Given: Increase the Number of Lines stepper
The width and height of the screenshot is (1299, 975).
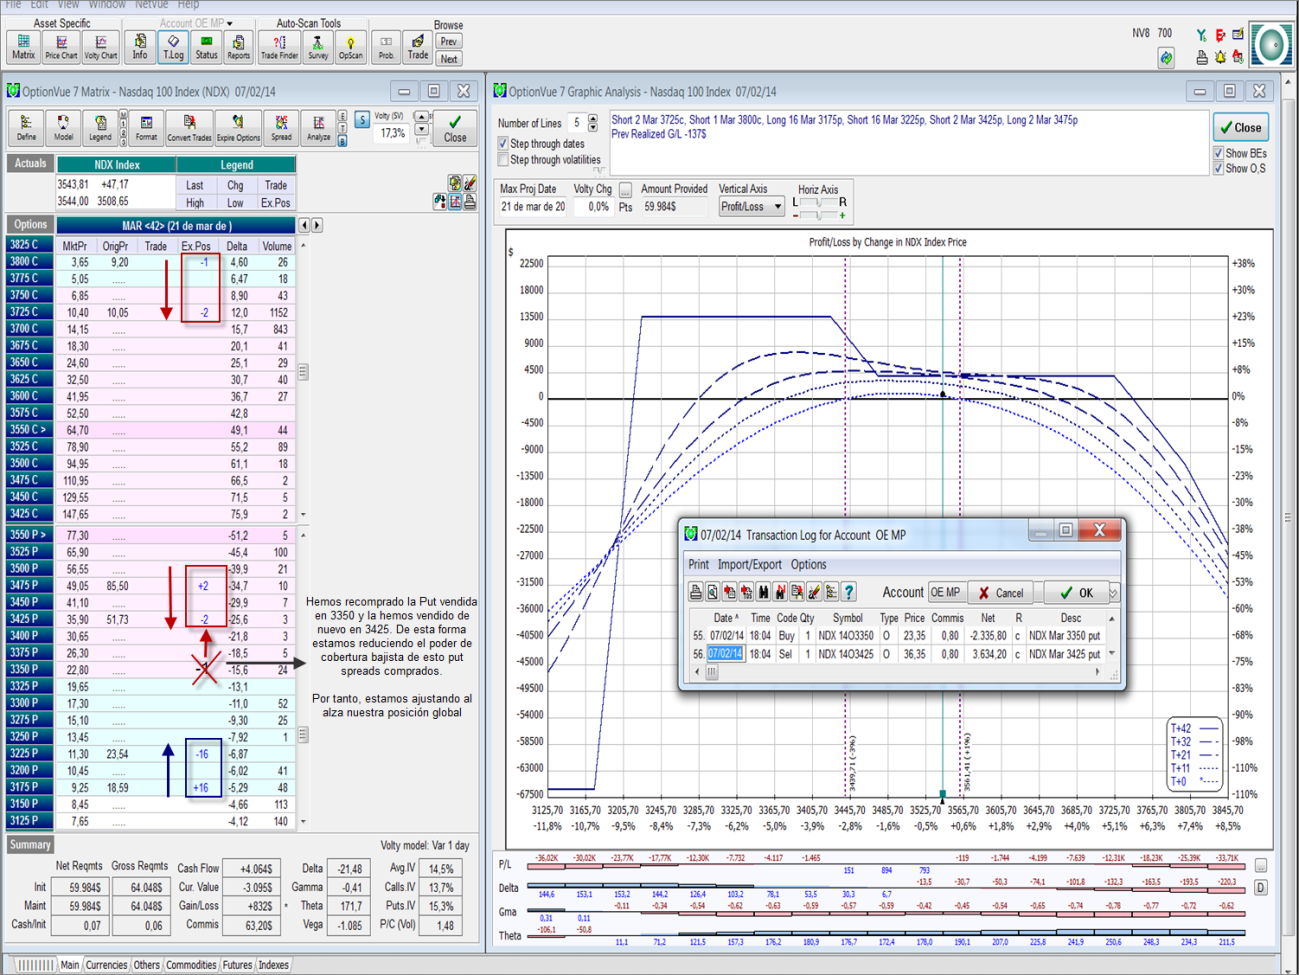Looking at the screenshot, I should (593, 118).
